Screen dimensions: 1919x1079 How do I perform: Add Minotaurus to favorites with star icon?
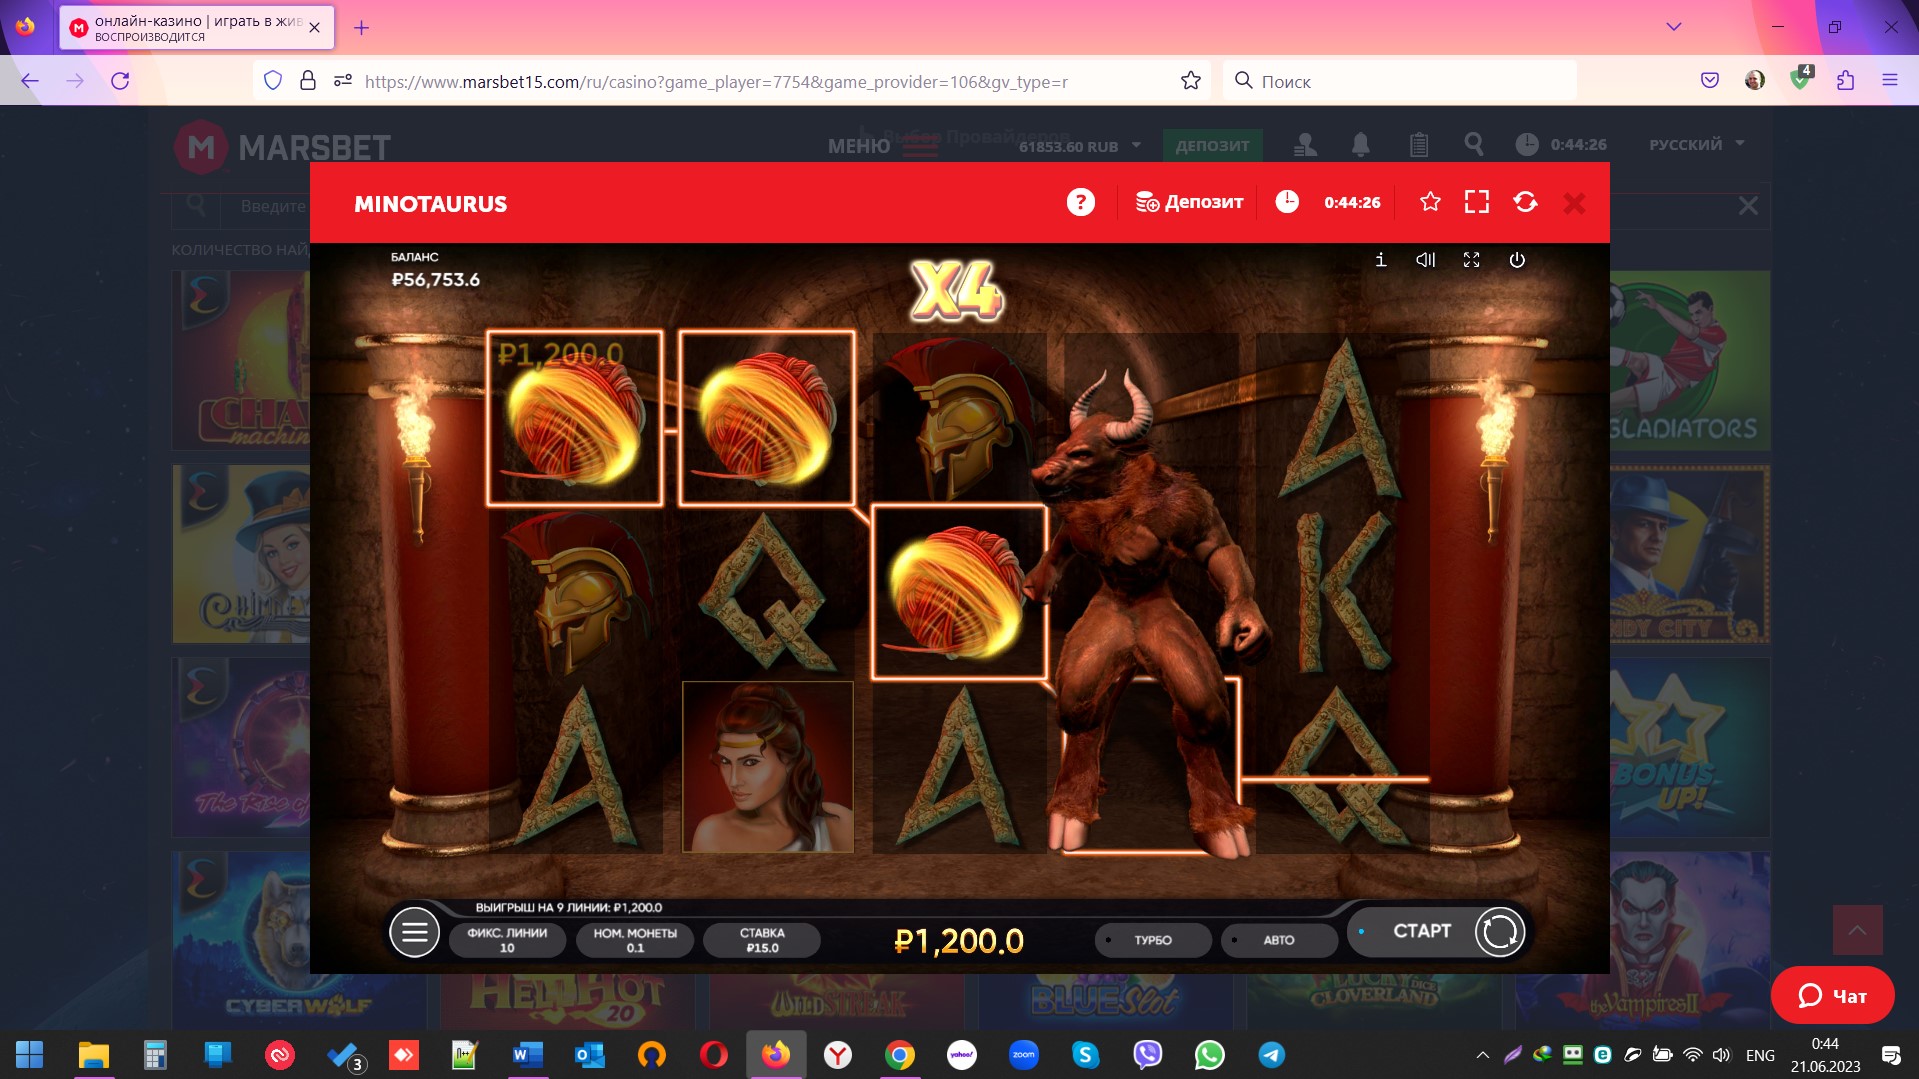click(x=1430, y=203)
